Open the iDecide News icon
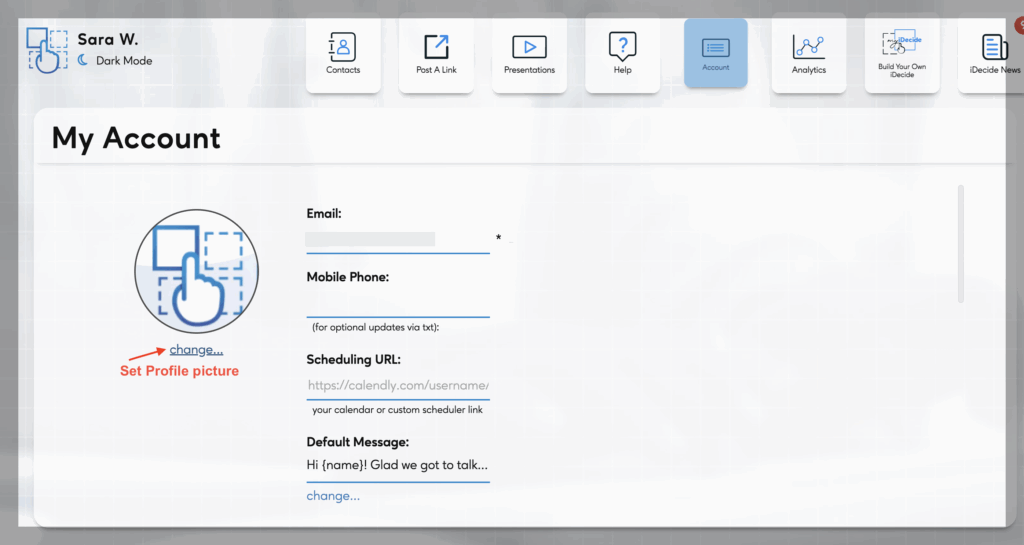The width and height of the screenshot is (1024, 545). coord(994,55)
